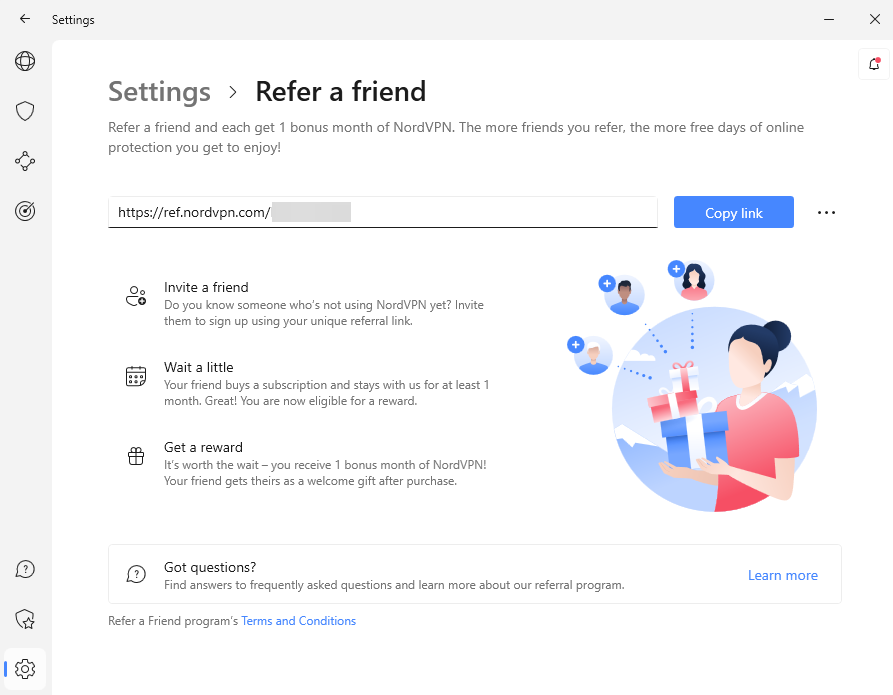The width and height of the screenshot is (893, 695).
Task: Open the help chat bubble icon
Action: coord(25,569)
